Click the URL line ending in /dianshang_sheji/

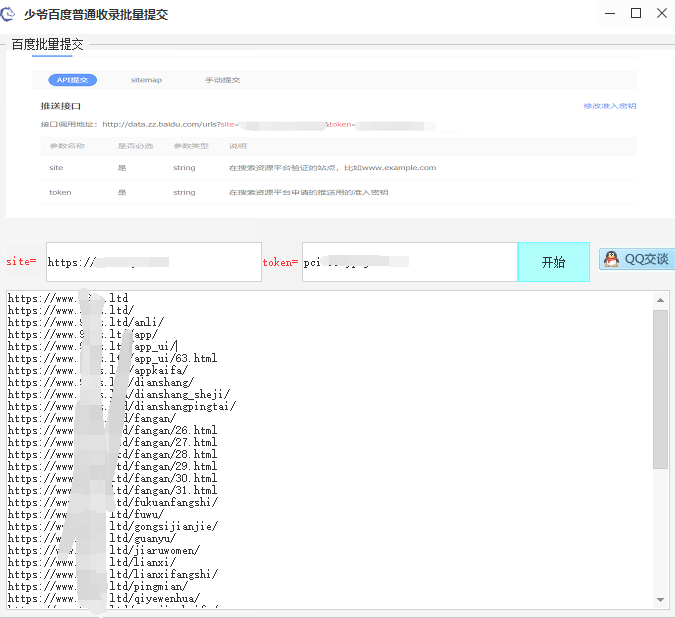pos(119,395)
